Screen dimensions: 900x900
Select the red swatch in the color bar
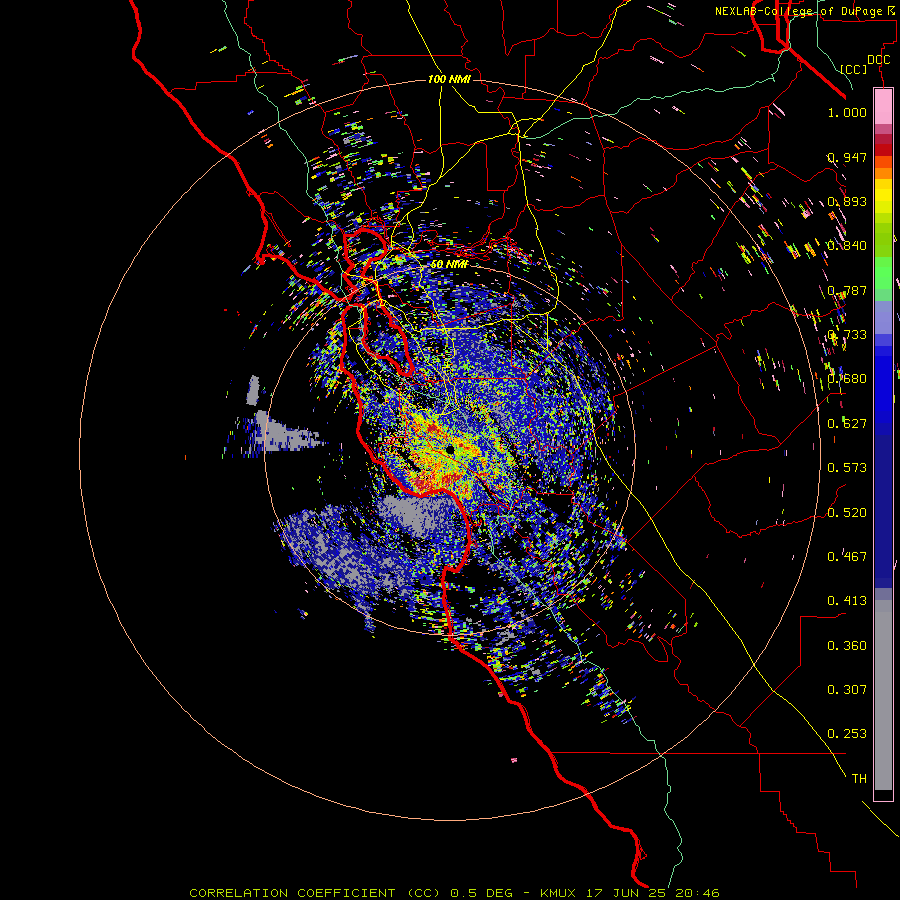pyautogui.click(x=883, y=150)
